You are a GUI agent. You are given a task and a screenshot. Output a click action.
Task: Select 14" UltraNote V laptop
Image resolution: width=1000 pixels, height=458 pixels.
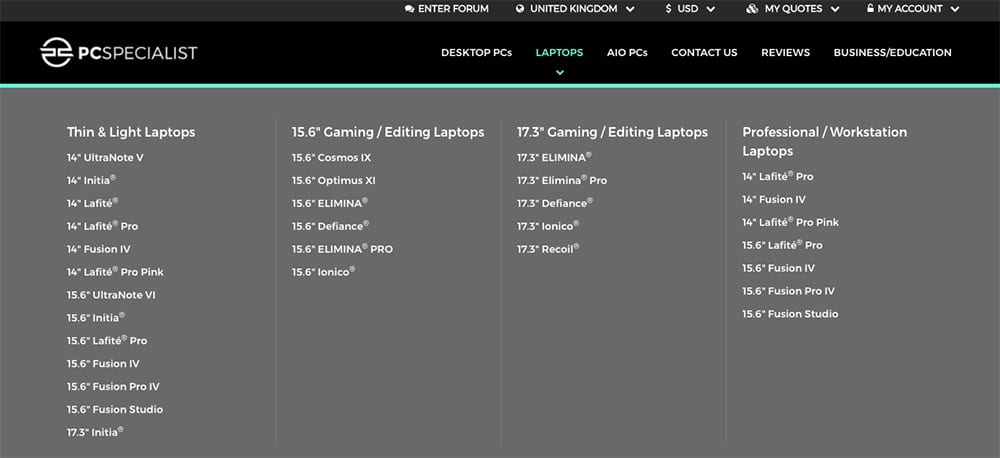pyautogui.click(x=105, y=158)
